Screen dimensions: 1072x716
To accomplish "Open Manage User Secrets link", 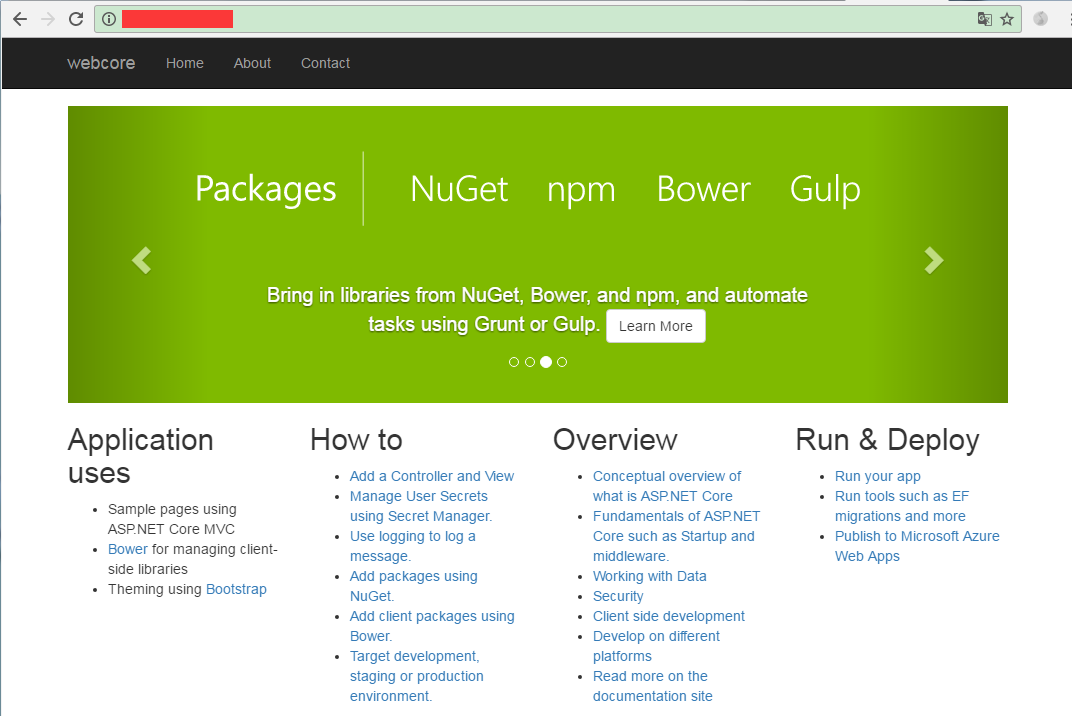I will click(421, 506).
